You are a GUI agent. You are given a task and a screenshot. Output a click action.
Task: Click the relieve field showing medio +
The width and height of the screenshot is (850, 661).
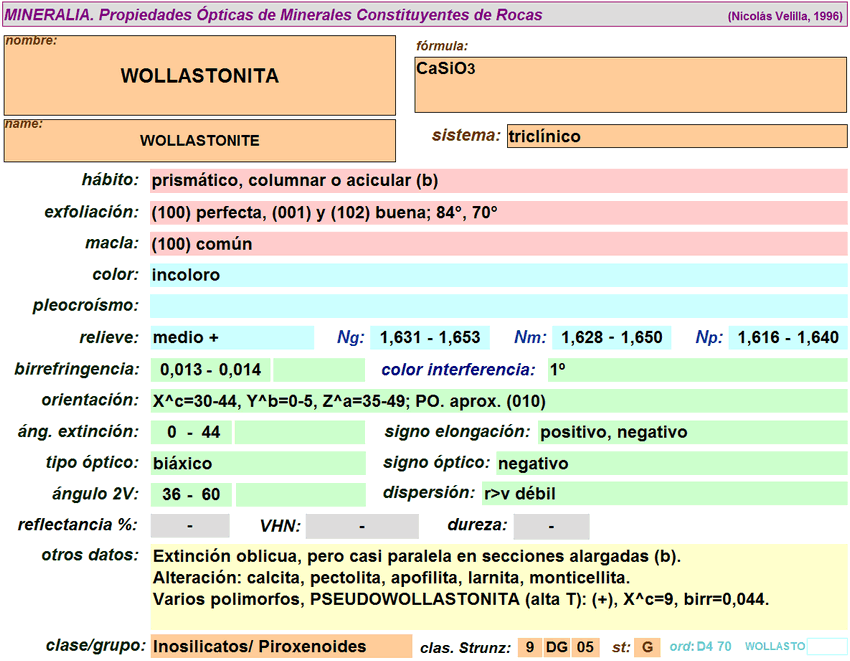tap(231, 338)
